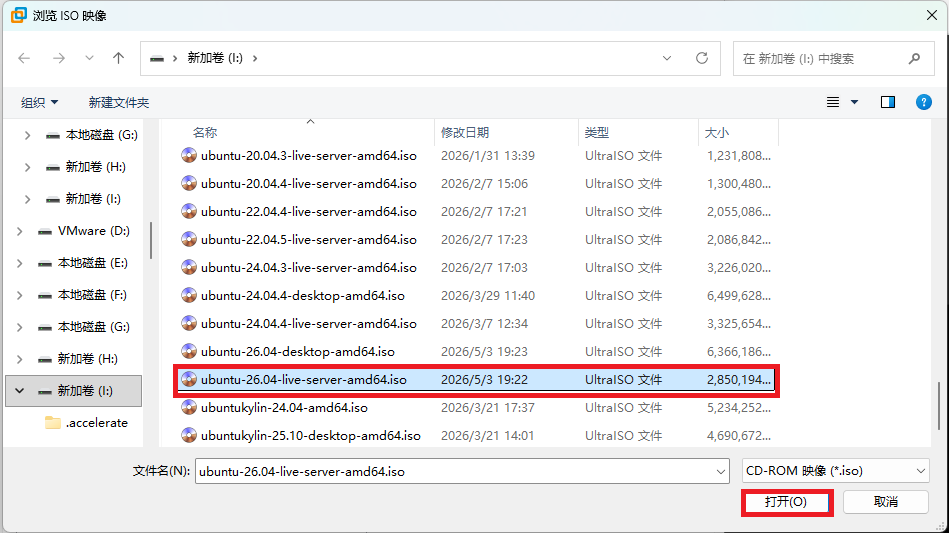Click the search magnifier icon
This screenshot has width=949, height=533.
tap(915, 58)
